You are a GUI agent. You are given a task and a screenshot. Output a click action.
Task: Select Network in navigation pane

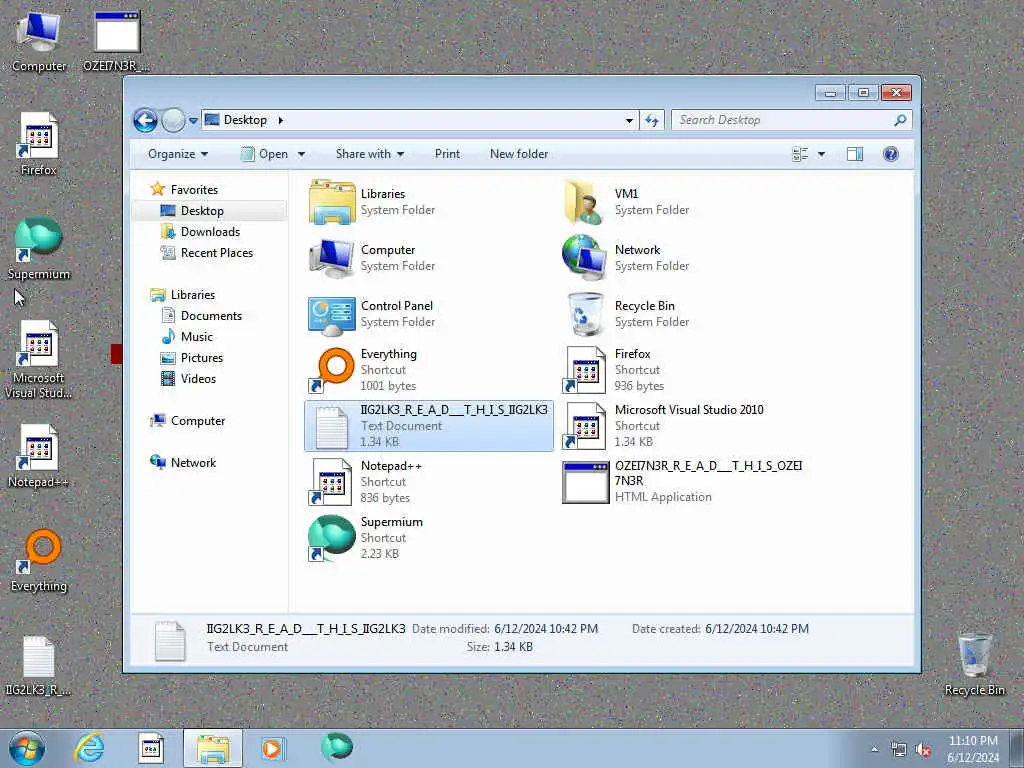tap(193, 462)
